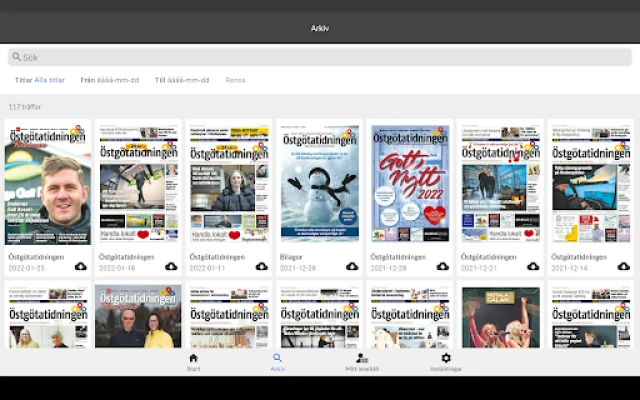This screenshot has height=400, width=640.
Task: Tap cloud download icon for 2022-01-11 issue
Action: [262, 266]
